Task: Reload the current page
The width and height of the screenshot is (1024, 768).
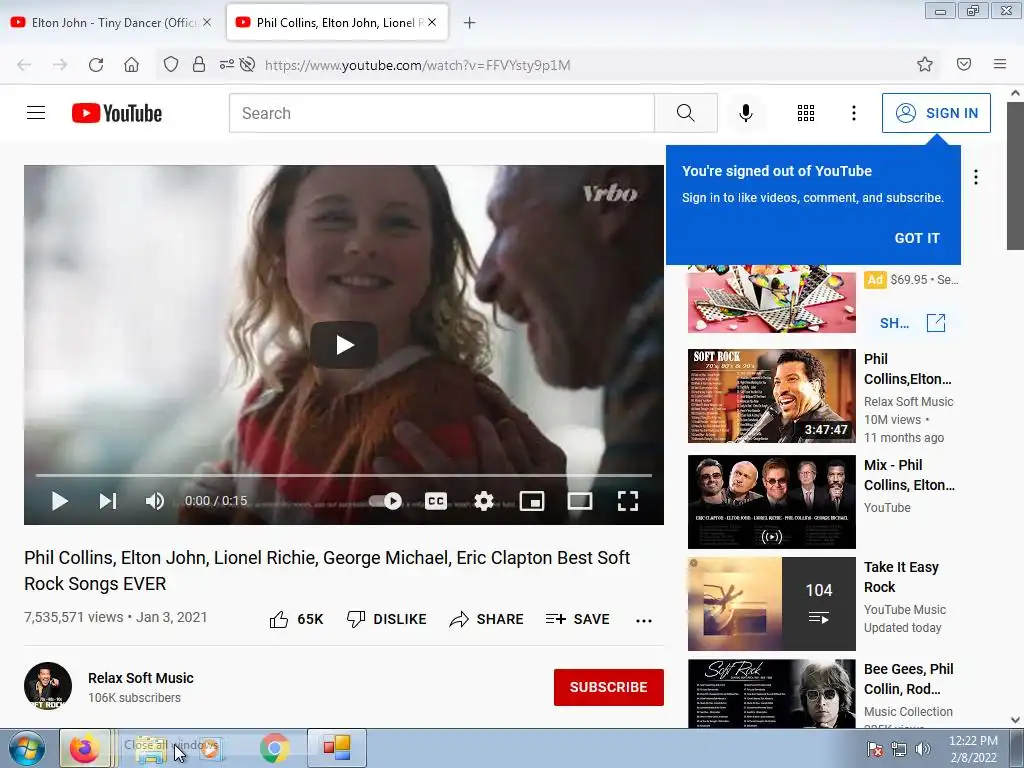Action: tap(96, 65)
